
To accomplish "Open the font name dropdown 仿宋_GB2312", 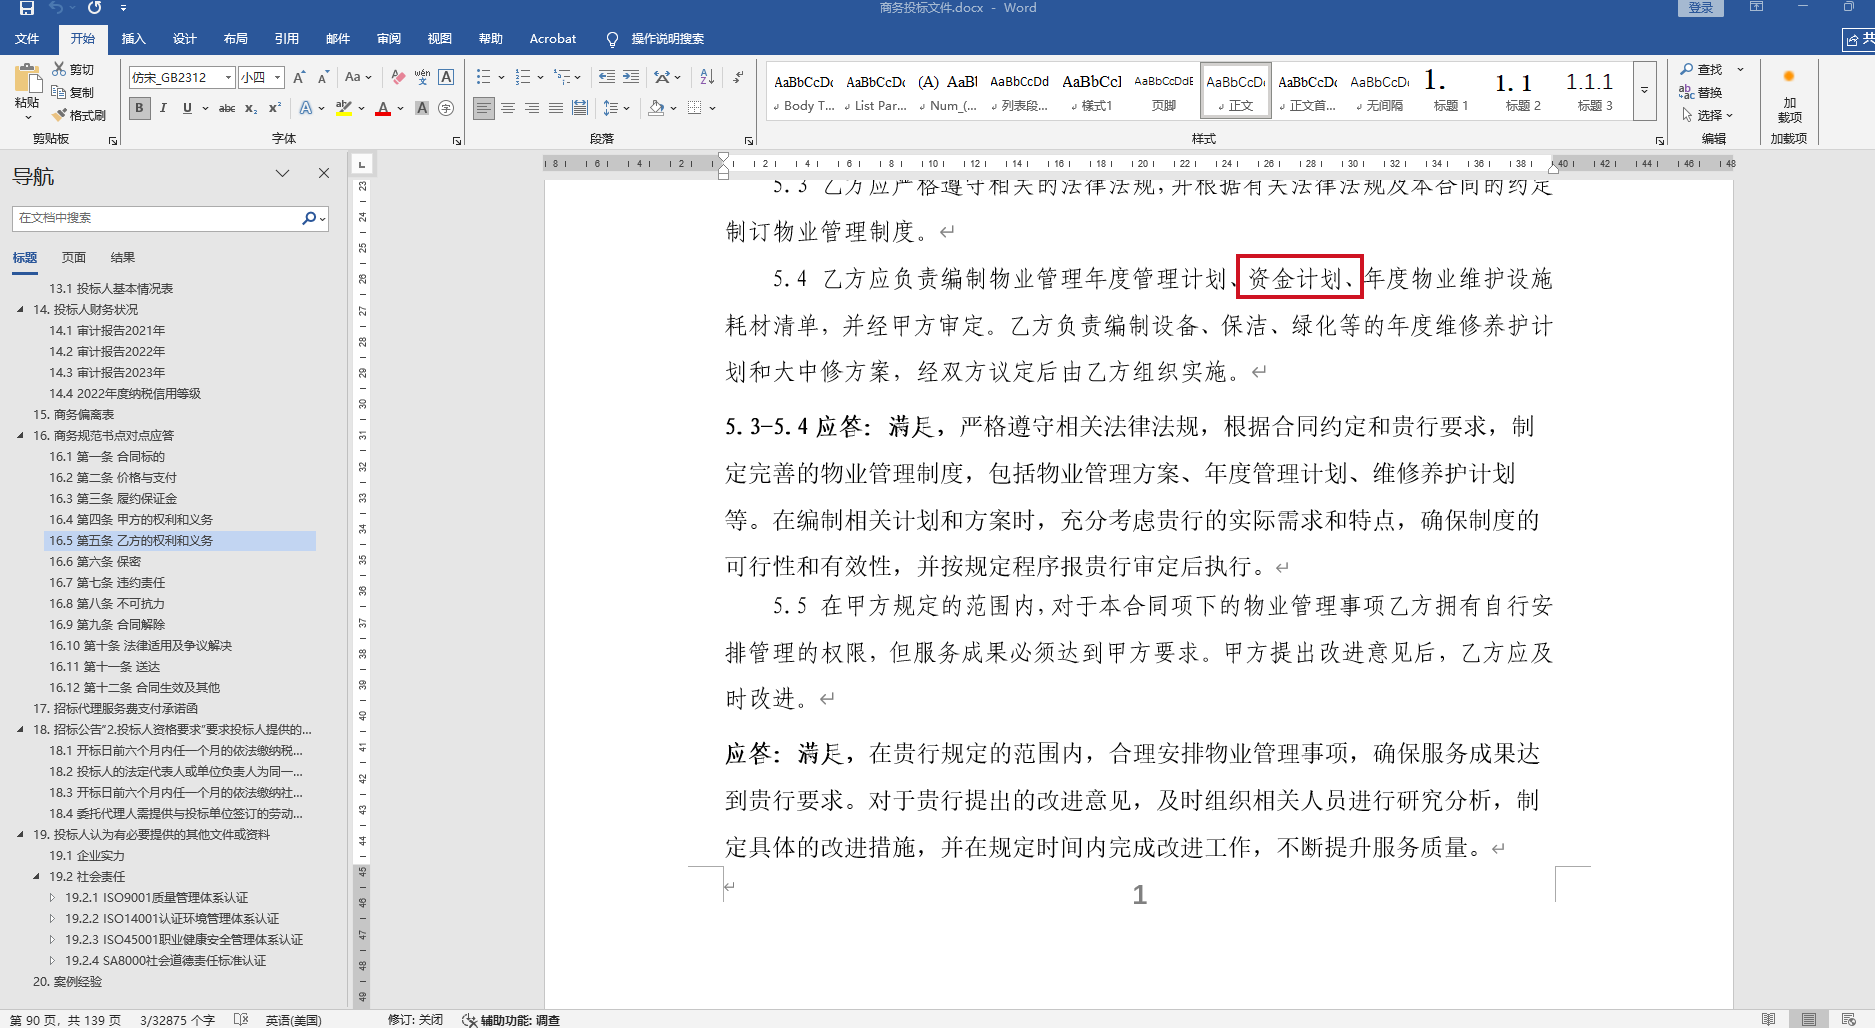I will pyautogui.click(x=228, y=77).
